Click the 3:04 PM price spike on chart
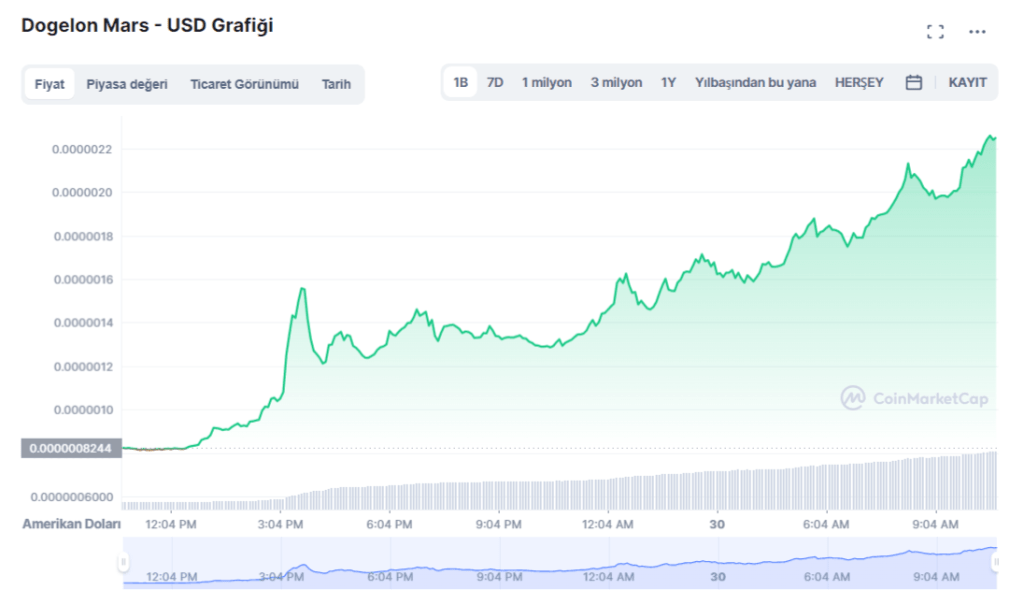Image resolution: width=1024 pixels, height=590 pixels. (x=302, y=289)
